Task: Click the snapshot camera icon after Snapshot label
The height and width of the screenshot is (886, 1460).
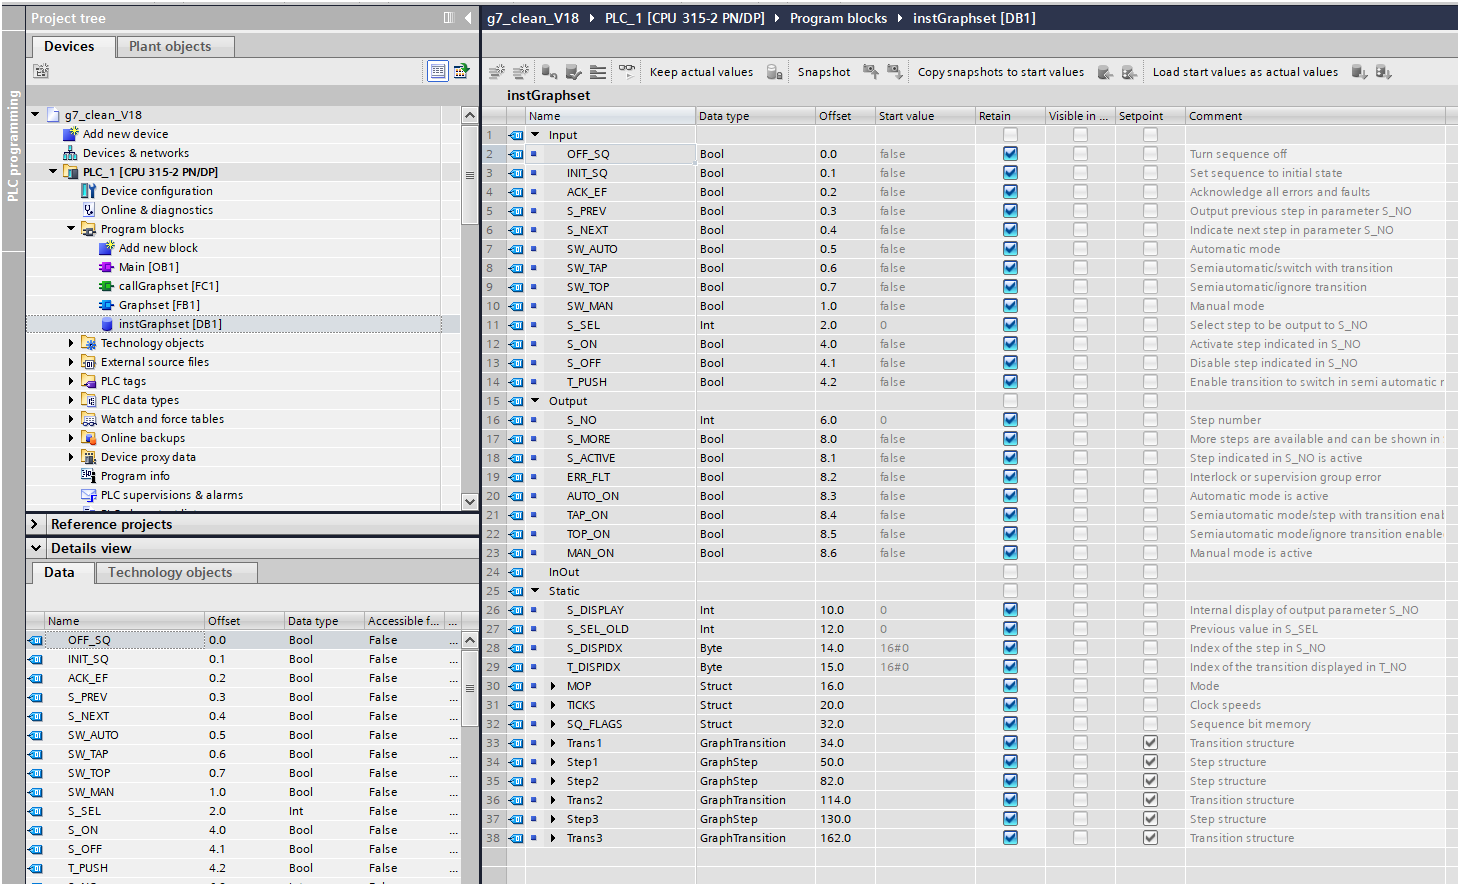Action: [x=870, y=72]
